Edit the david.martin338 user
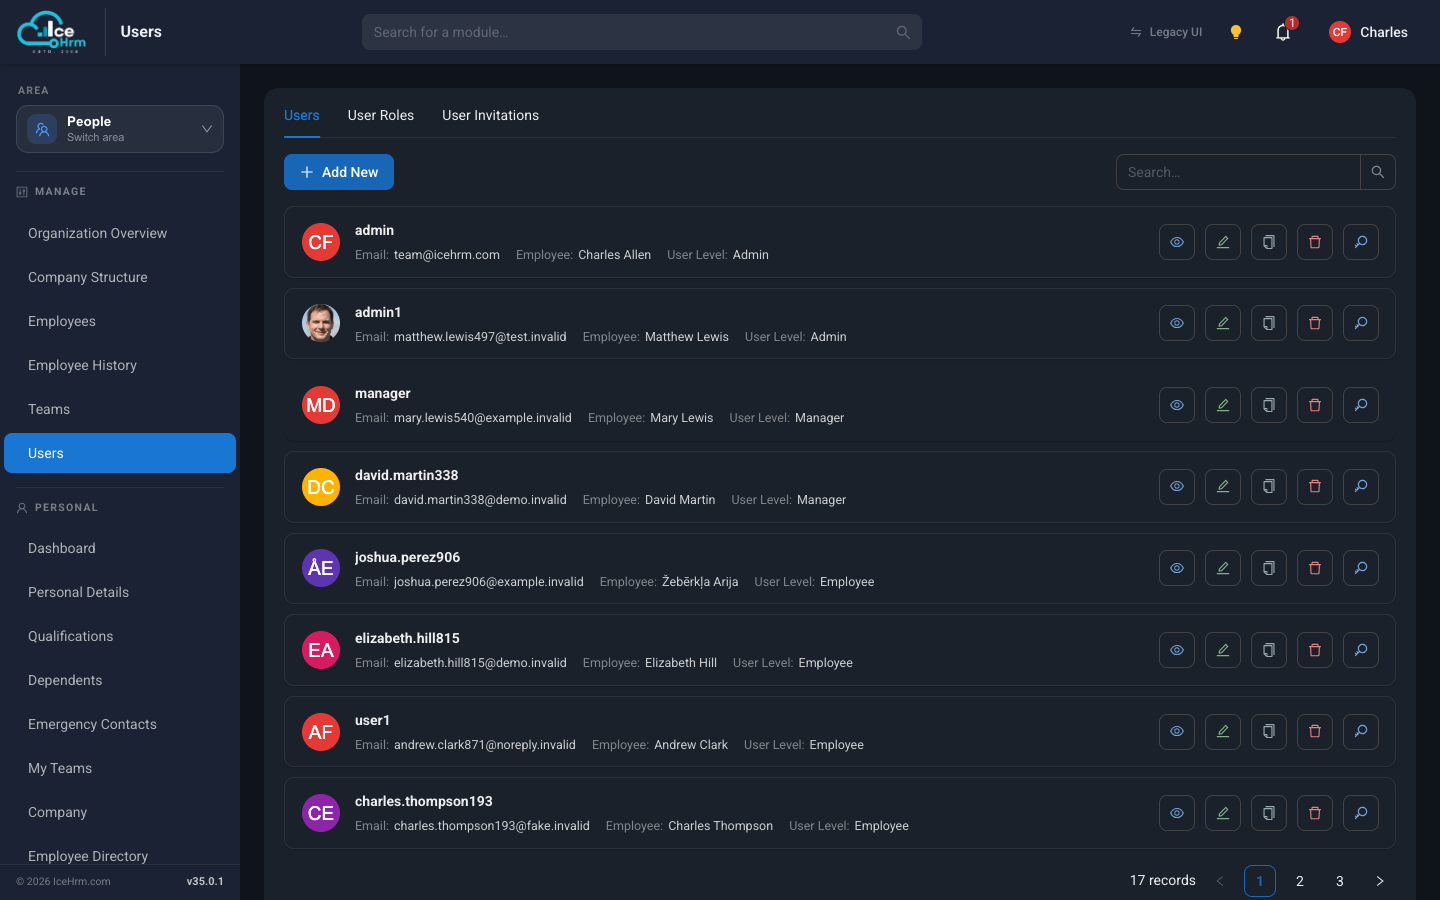The width and height of the screenshot is (1440, 900). pyautogui.click(x=1223, y=486)
